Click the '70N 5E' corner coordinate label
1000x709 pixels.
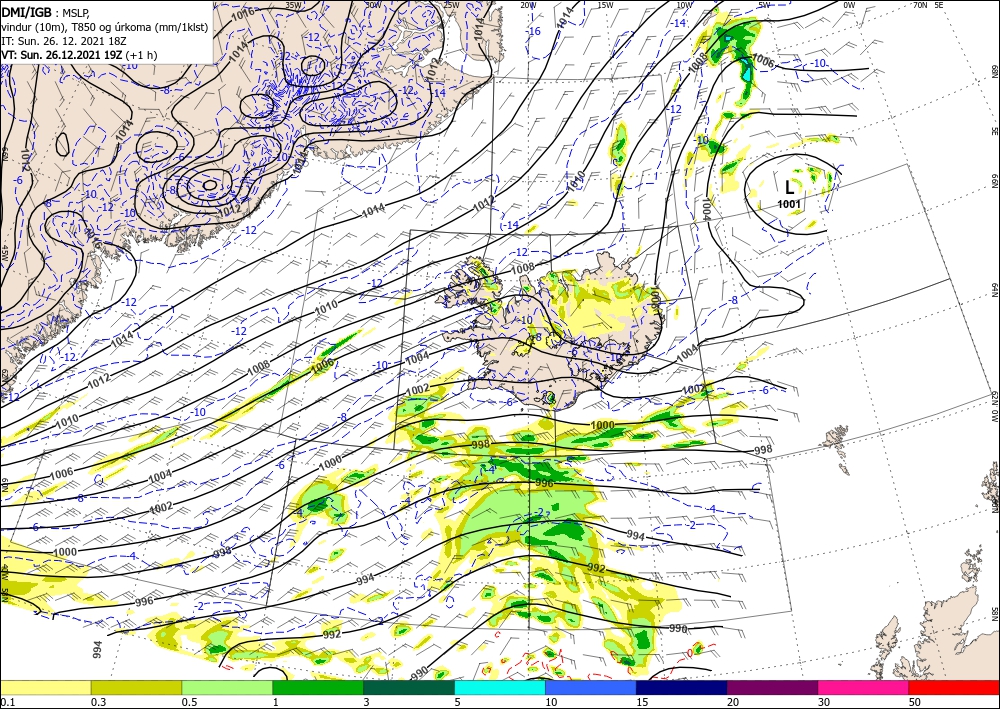pos(928,5)
